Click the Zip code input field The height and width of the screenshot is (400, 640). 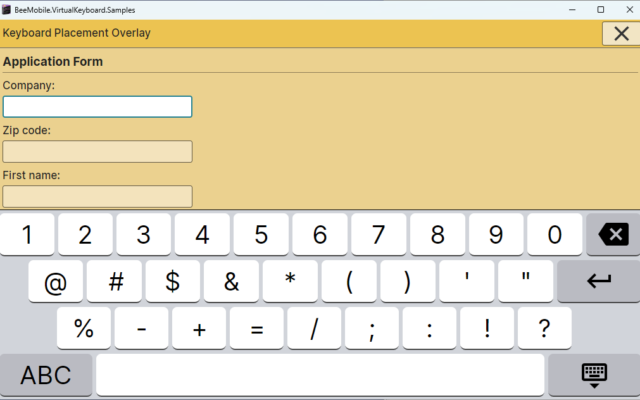[97, 151]
